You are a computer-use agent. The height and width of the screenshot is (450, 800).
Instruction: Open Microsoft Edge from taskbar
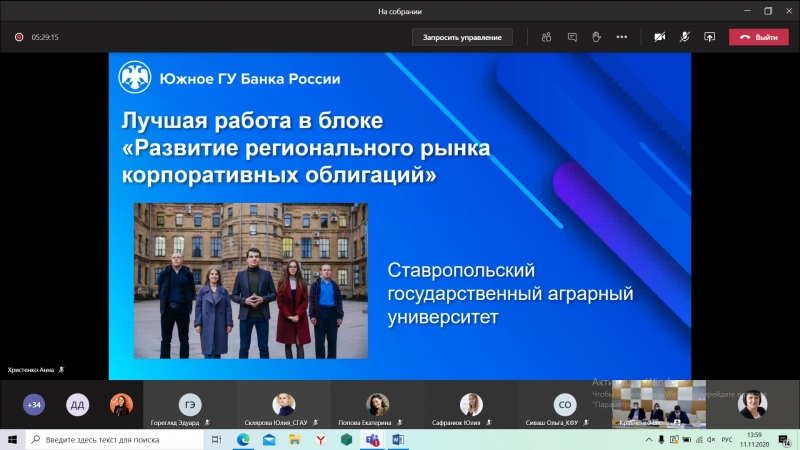tap(243, 439)
